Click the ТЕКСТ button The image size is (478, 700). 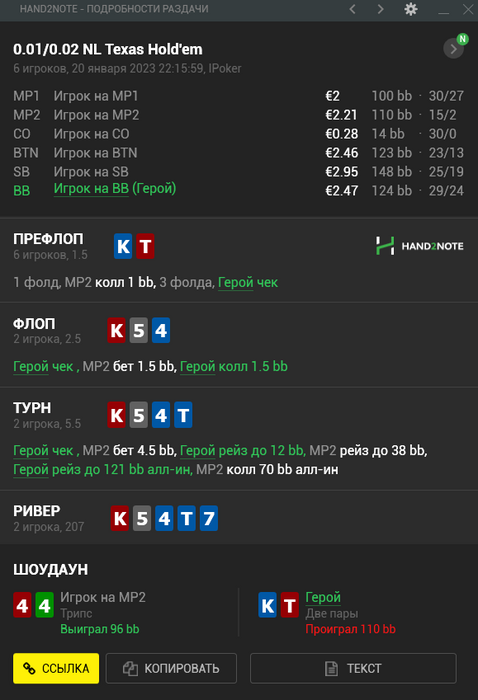[x=353, y=668]
